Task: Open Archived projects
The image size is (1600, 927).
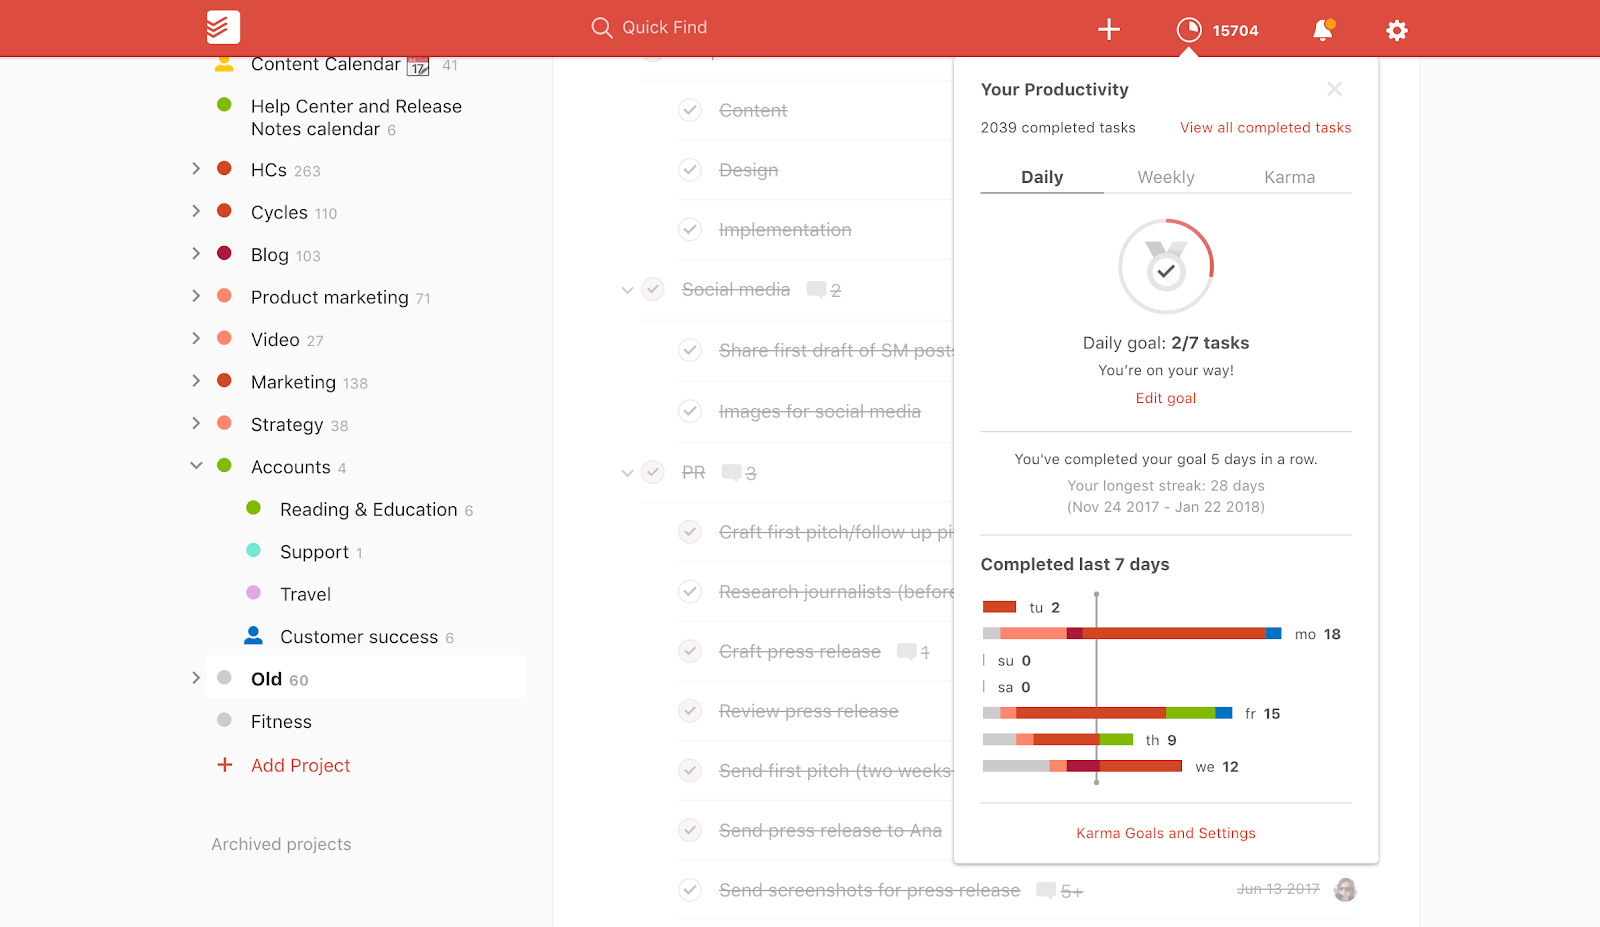Action: tap(280, 844)
